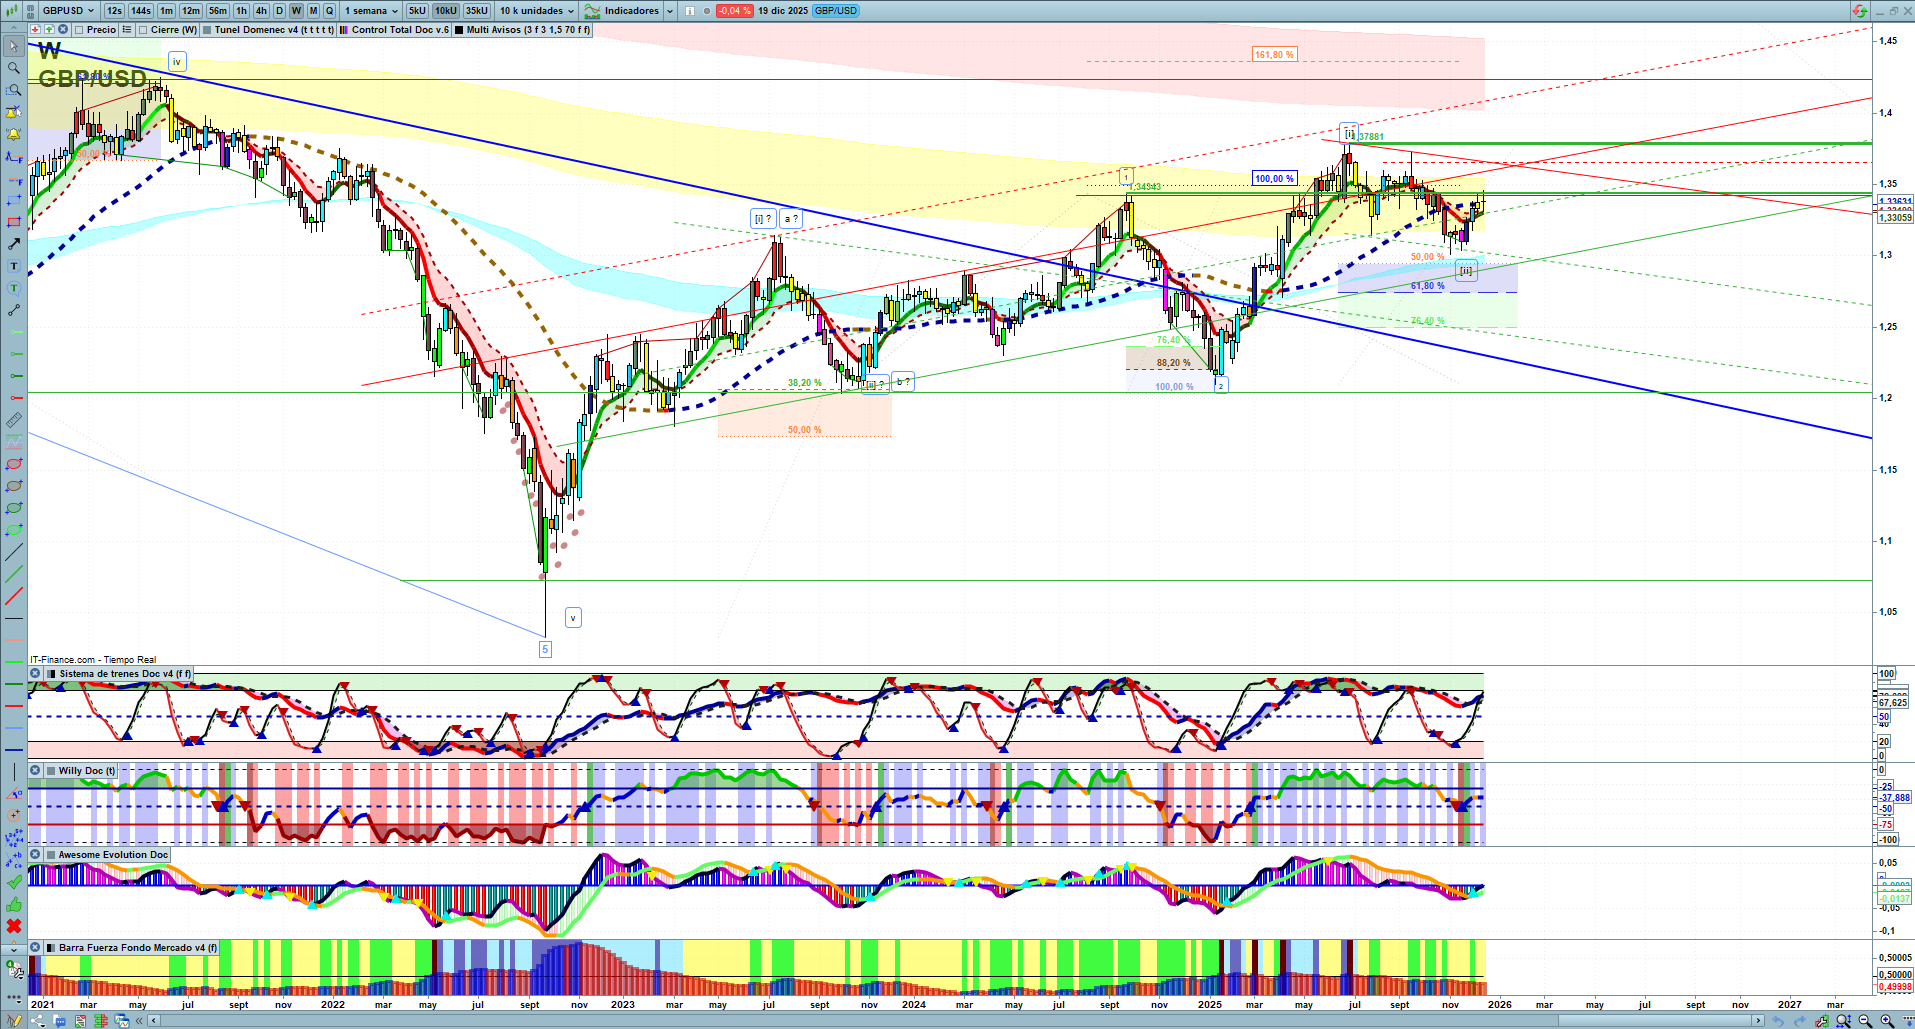Open the 10 k unidades dropdown
Viewport: 1915px width, 1029px height.
pyautogui.click(x=537, y=11)
